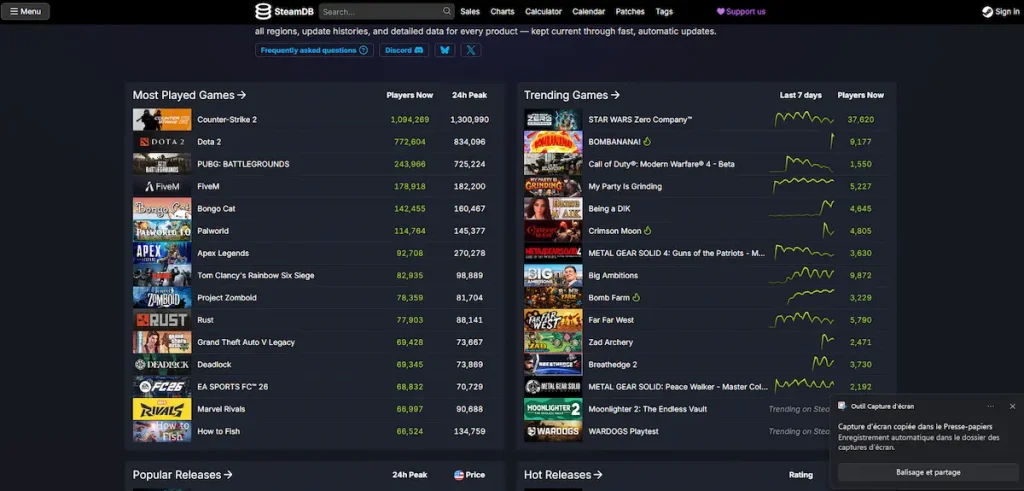Click the Big Ambitions thumbnail

pos(553,275)
